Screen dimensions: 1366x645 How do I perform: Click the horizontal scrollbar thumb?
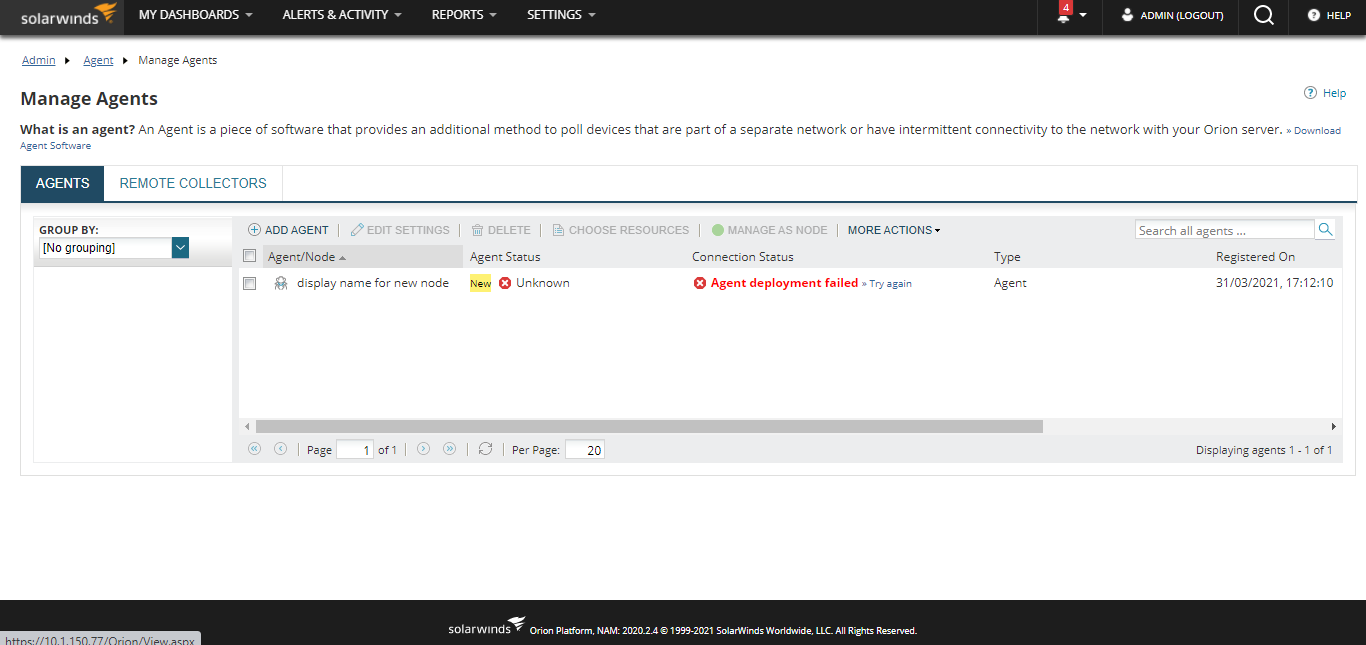pos(649,426)
